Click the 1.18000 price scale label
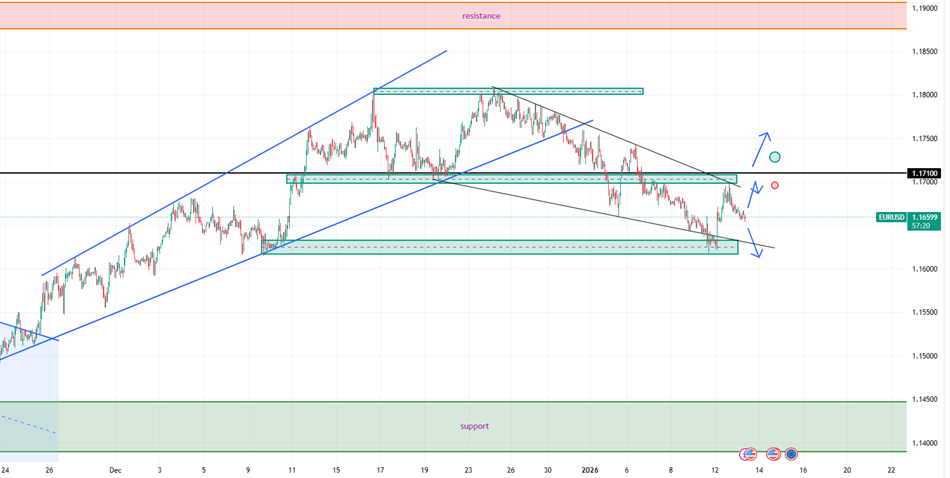950x478 pixels. [925, 95]
